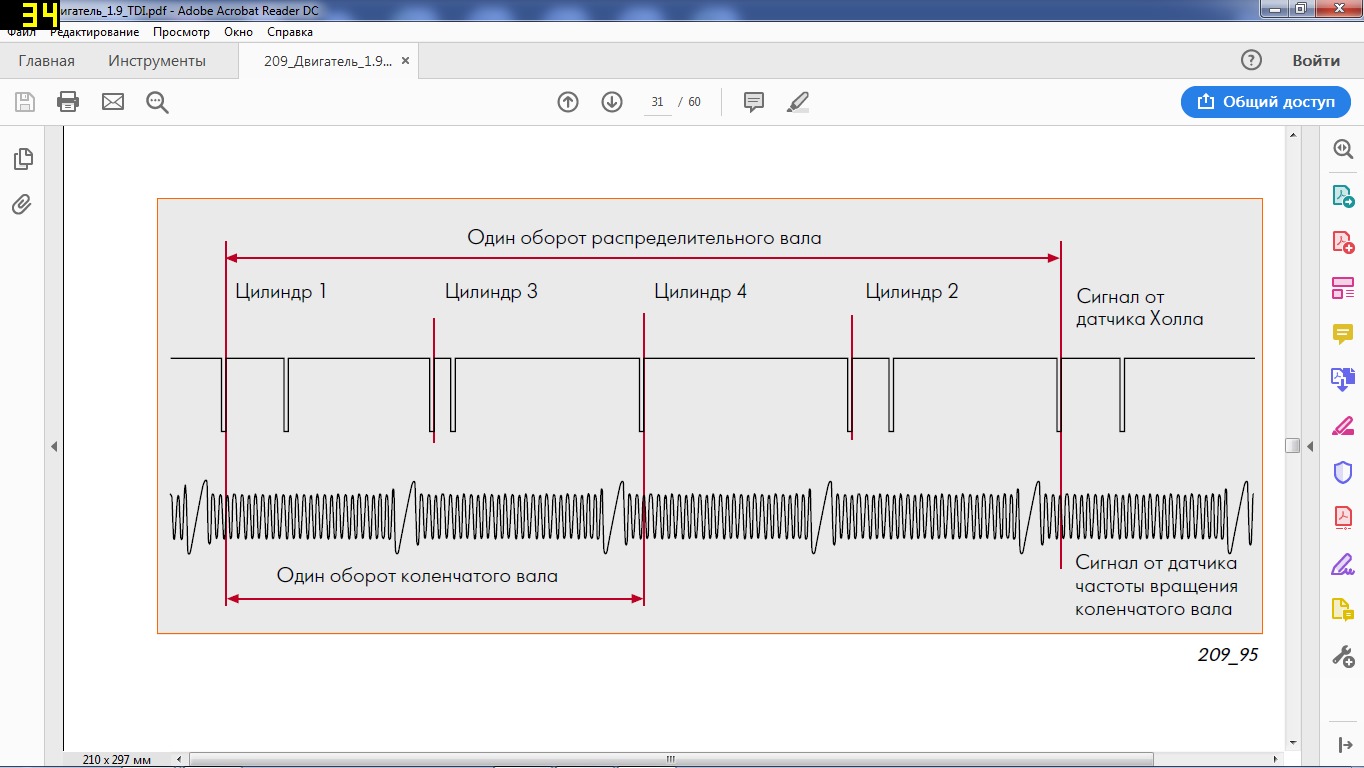The height and width of the screenshot is (768, 1364).
Task: Open the Окно menu
Action: tap(238, 32)
